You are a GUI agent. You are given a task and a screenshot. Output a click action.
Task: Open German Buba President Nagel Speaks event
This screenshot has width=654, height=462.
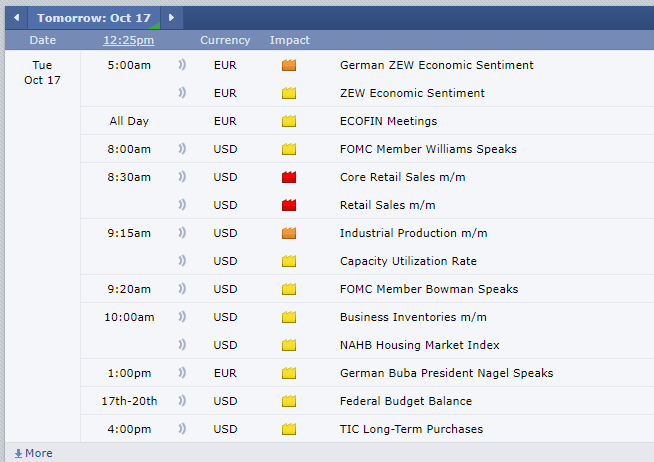coord(446,373)
